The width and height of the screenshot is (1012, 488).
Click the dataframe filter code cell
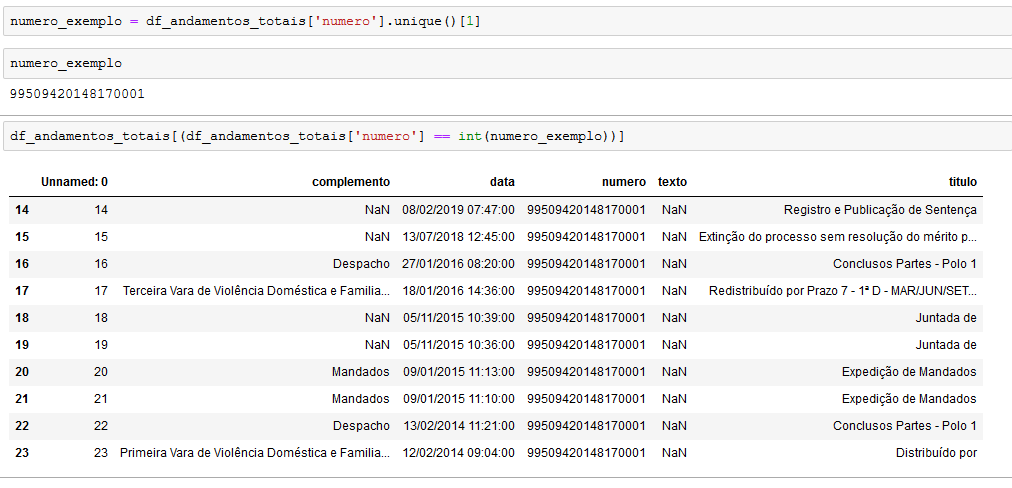pos(507,136)
